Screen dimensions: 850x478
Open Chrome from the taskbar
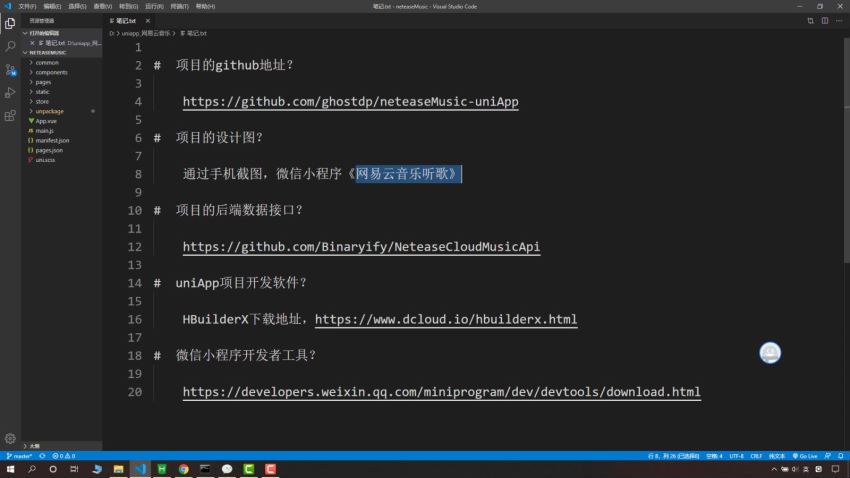(x=183, y=469)
